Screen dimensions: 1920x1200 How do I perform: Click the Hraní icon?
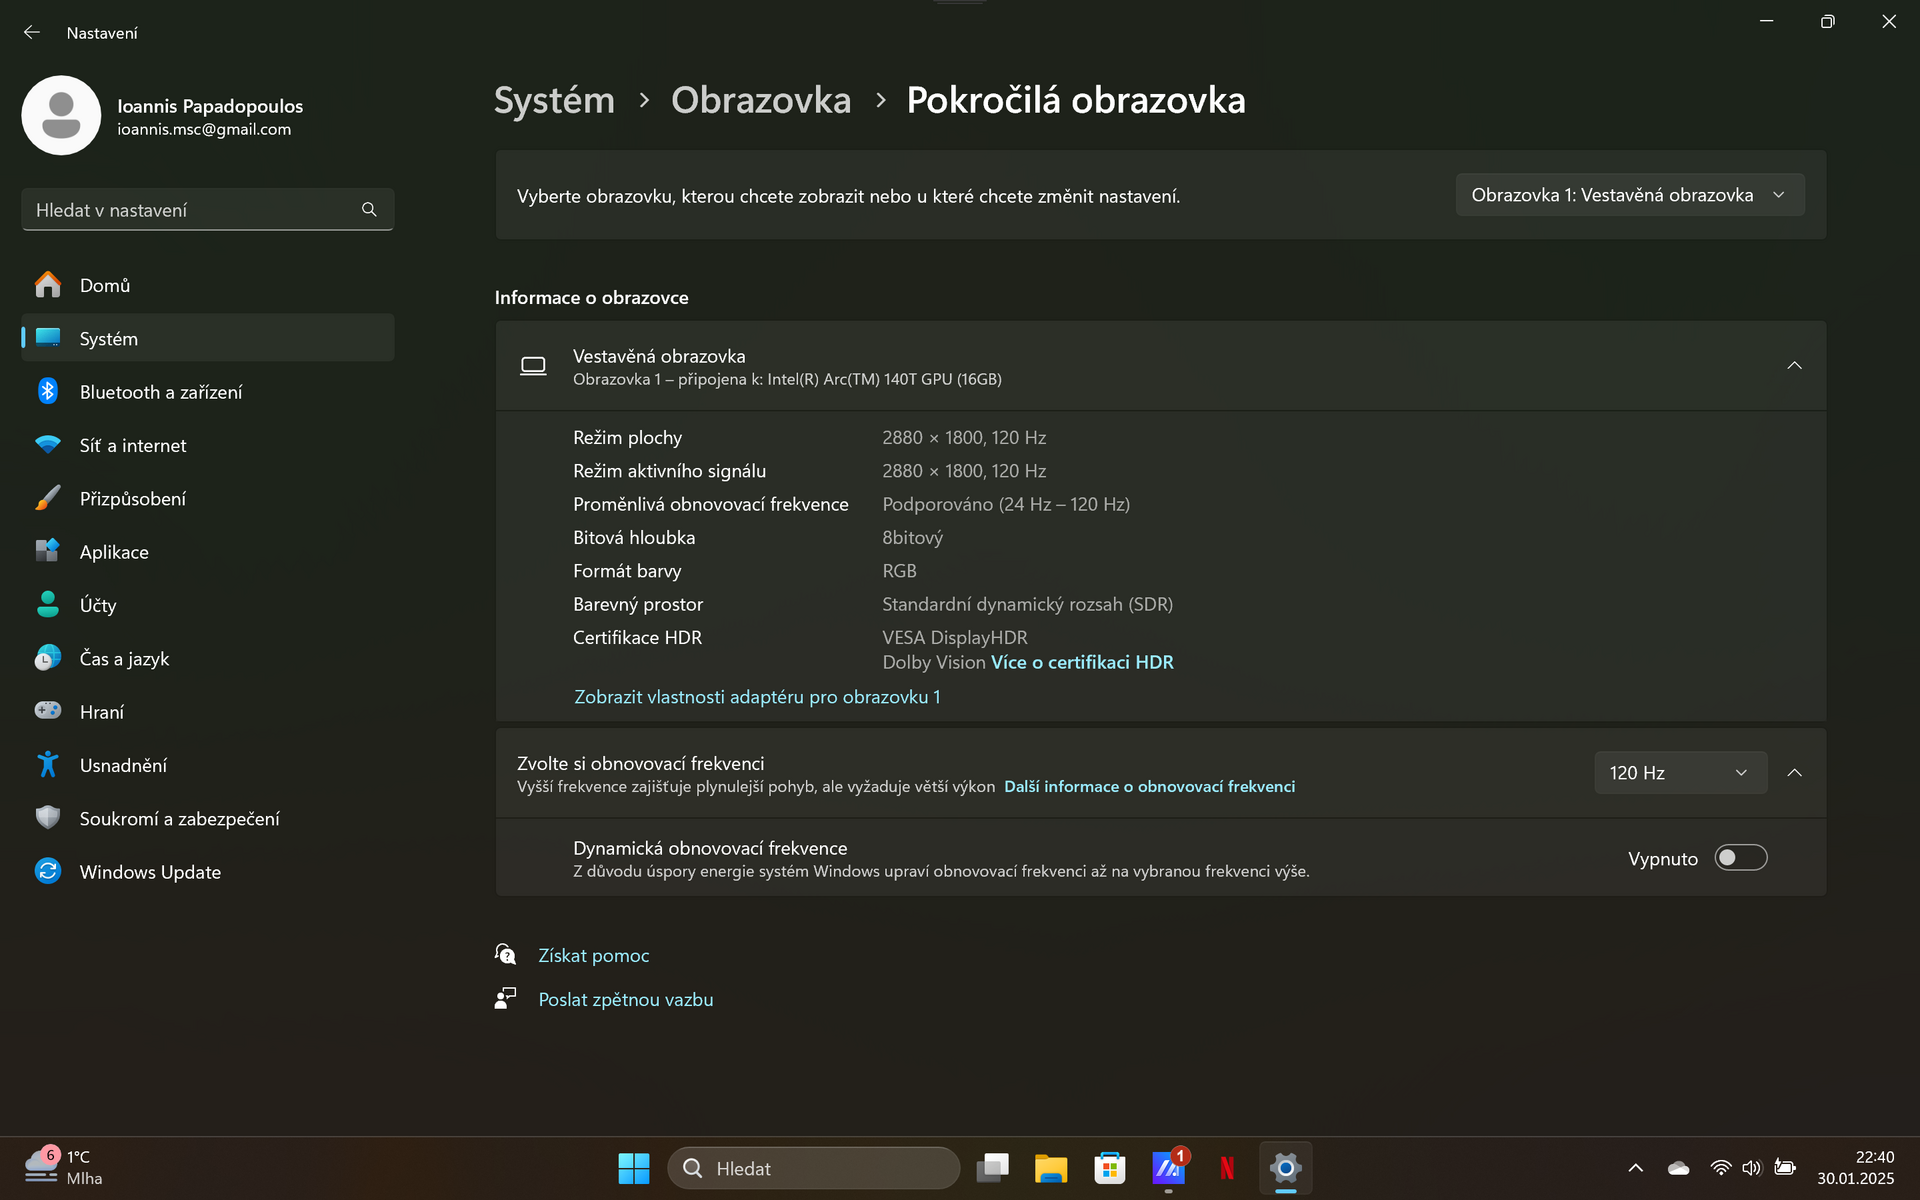click(x=47, y=711)
